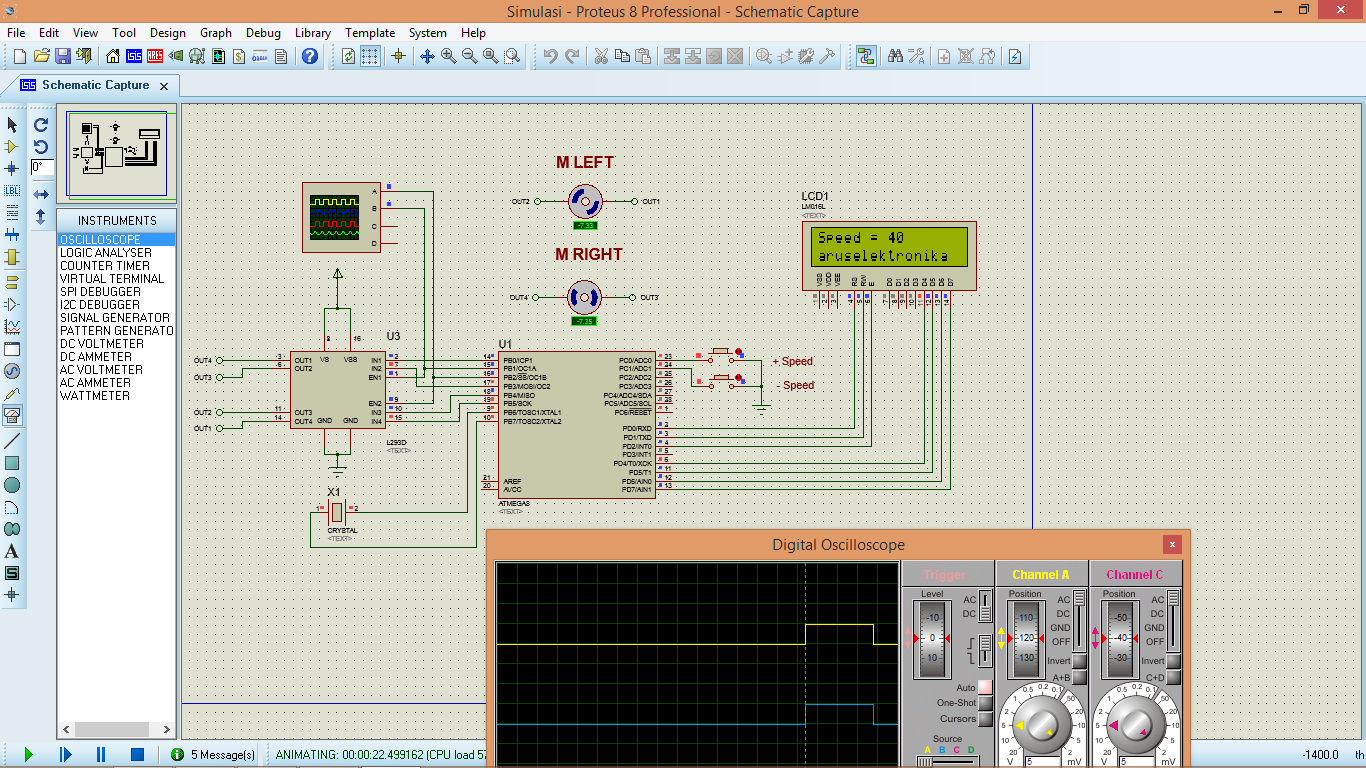Click the Save Project icon

63,56
